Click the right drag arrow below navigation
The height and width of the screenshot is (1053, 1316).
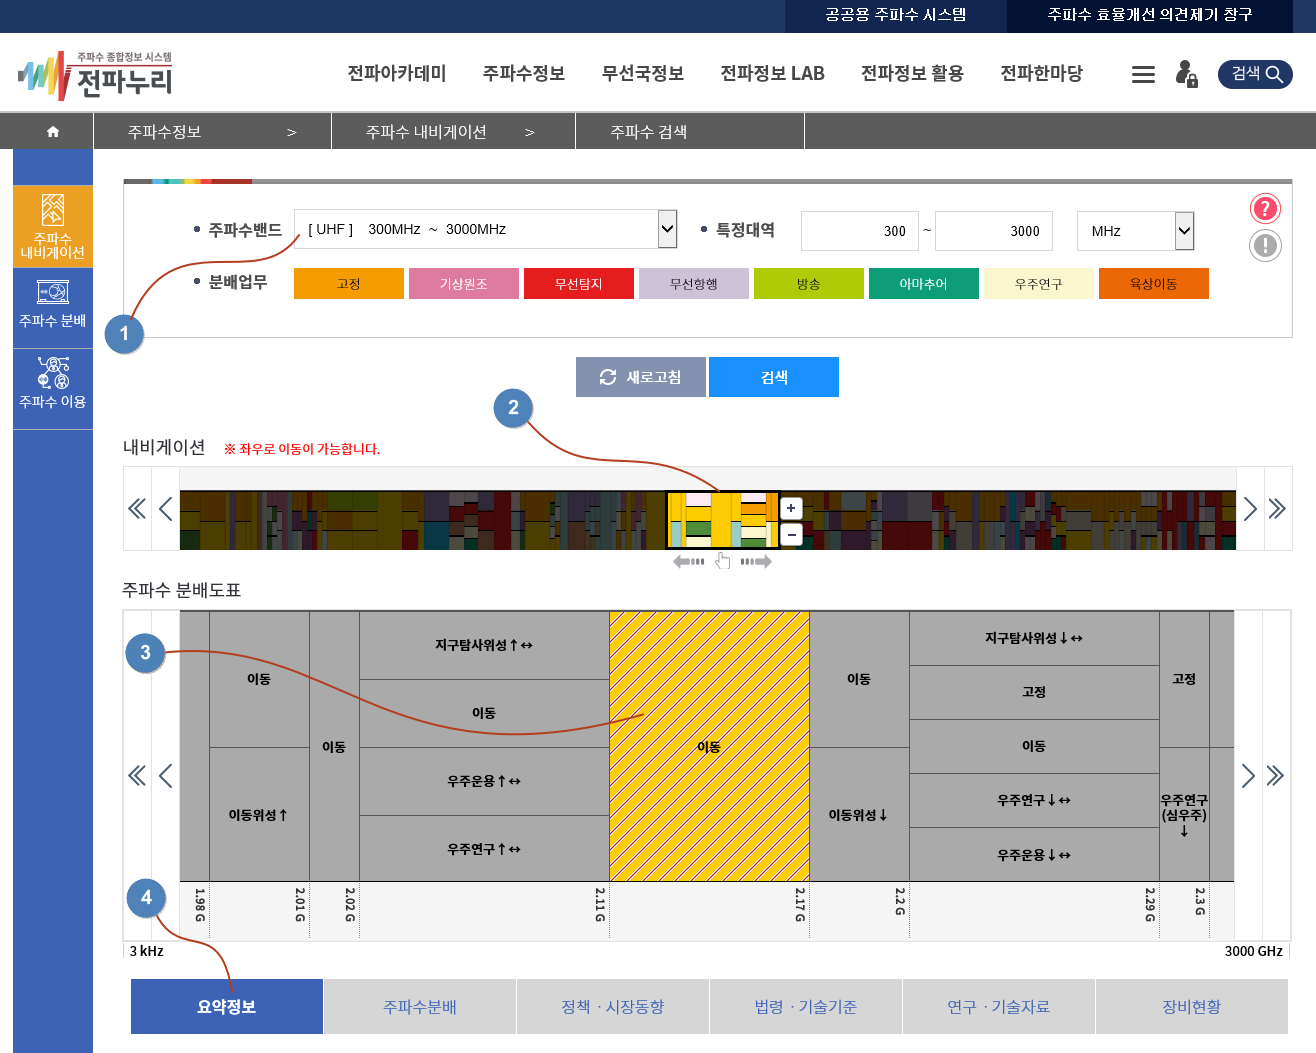756,562
